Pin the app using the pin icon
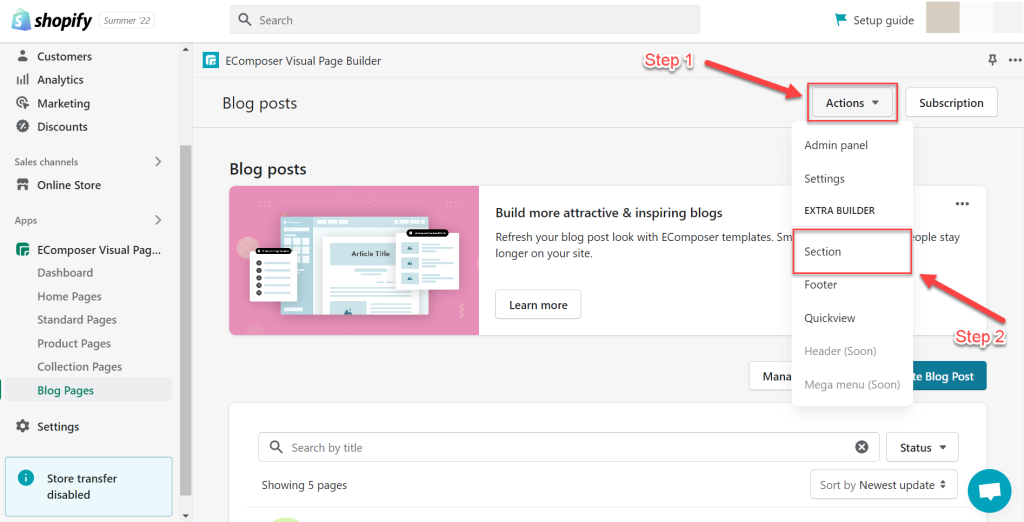 click(x=993, y=60)
